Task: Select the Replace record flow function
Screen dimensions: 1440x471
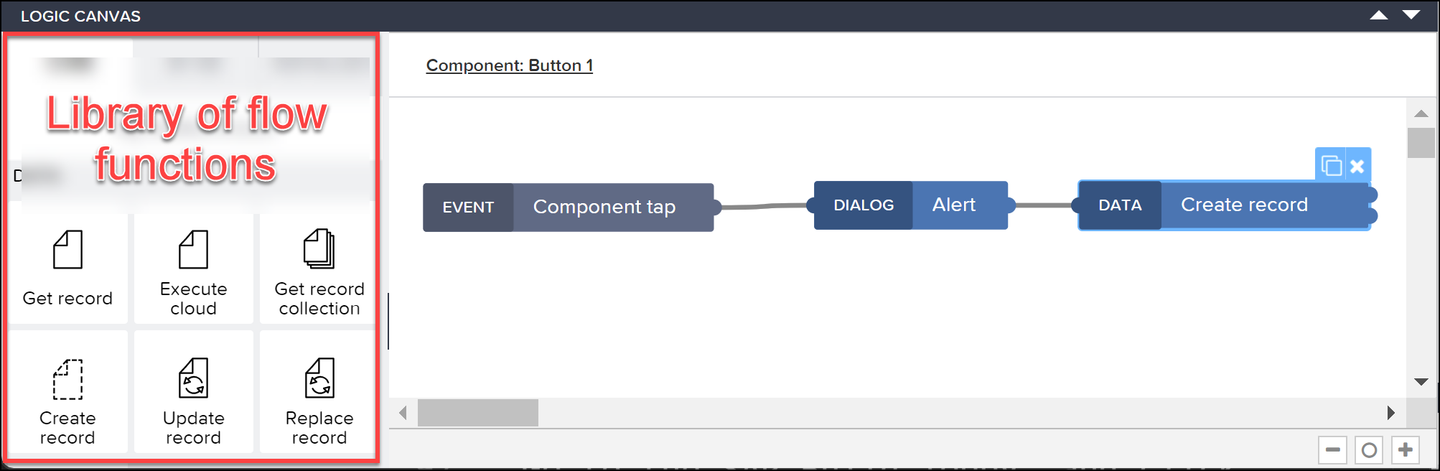Action: (318, 392)
